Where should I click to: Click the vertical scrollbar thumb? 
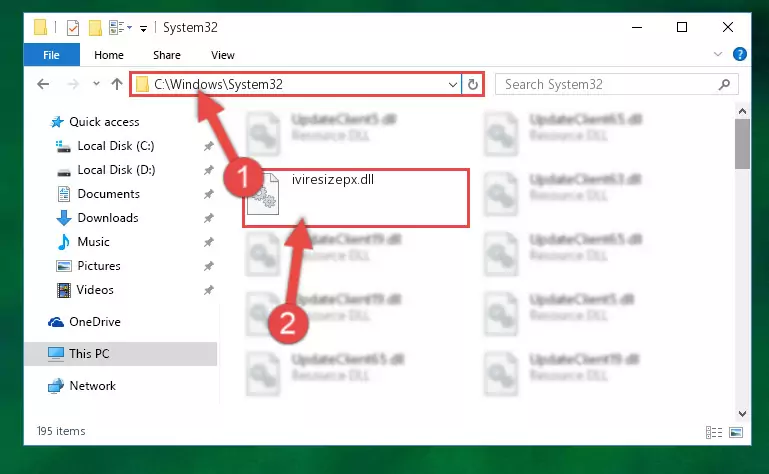743,144
